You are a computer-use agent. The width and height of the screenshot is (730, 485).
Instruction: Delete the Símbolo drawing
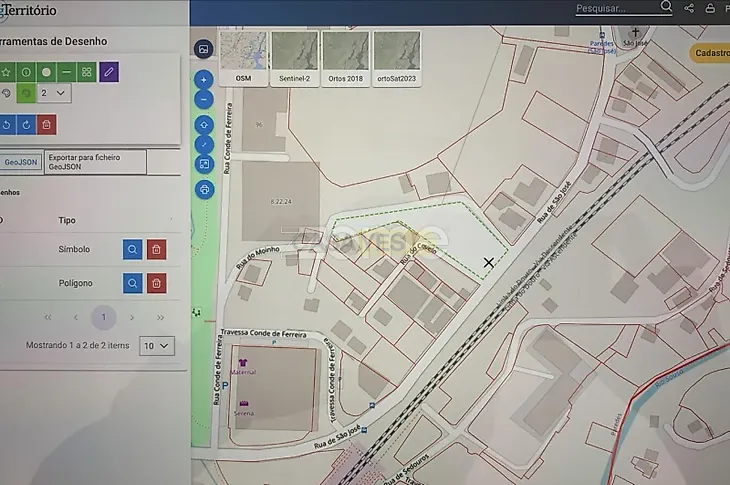(156, 249)
